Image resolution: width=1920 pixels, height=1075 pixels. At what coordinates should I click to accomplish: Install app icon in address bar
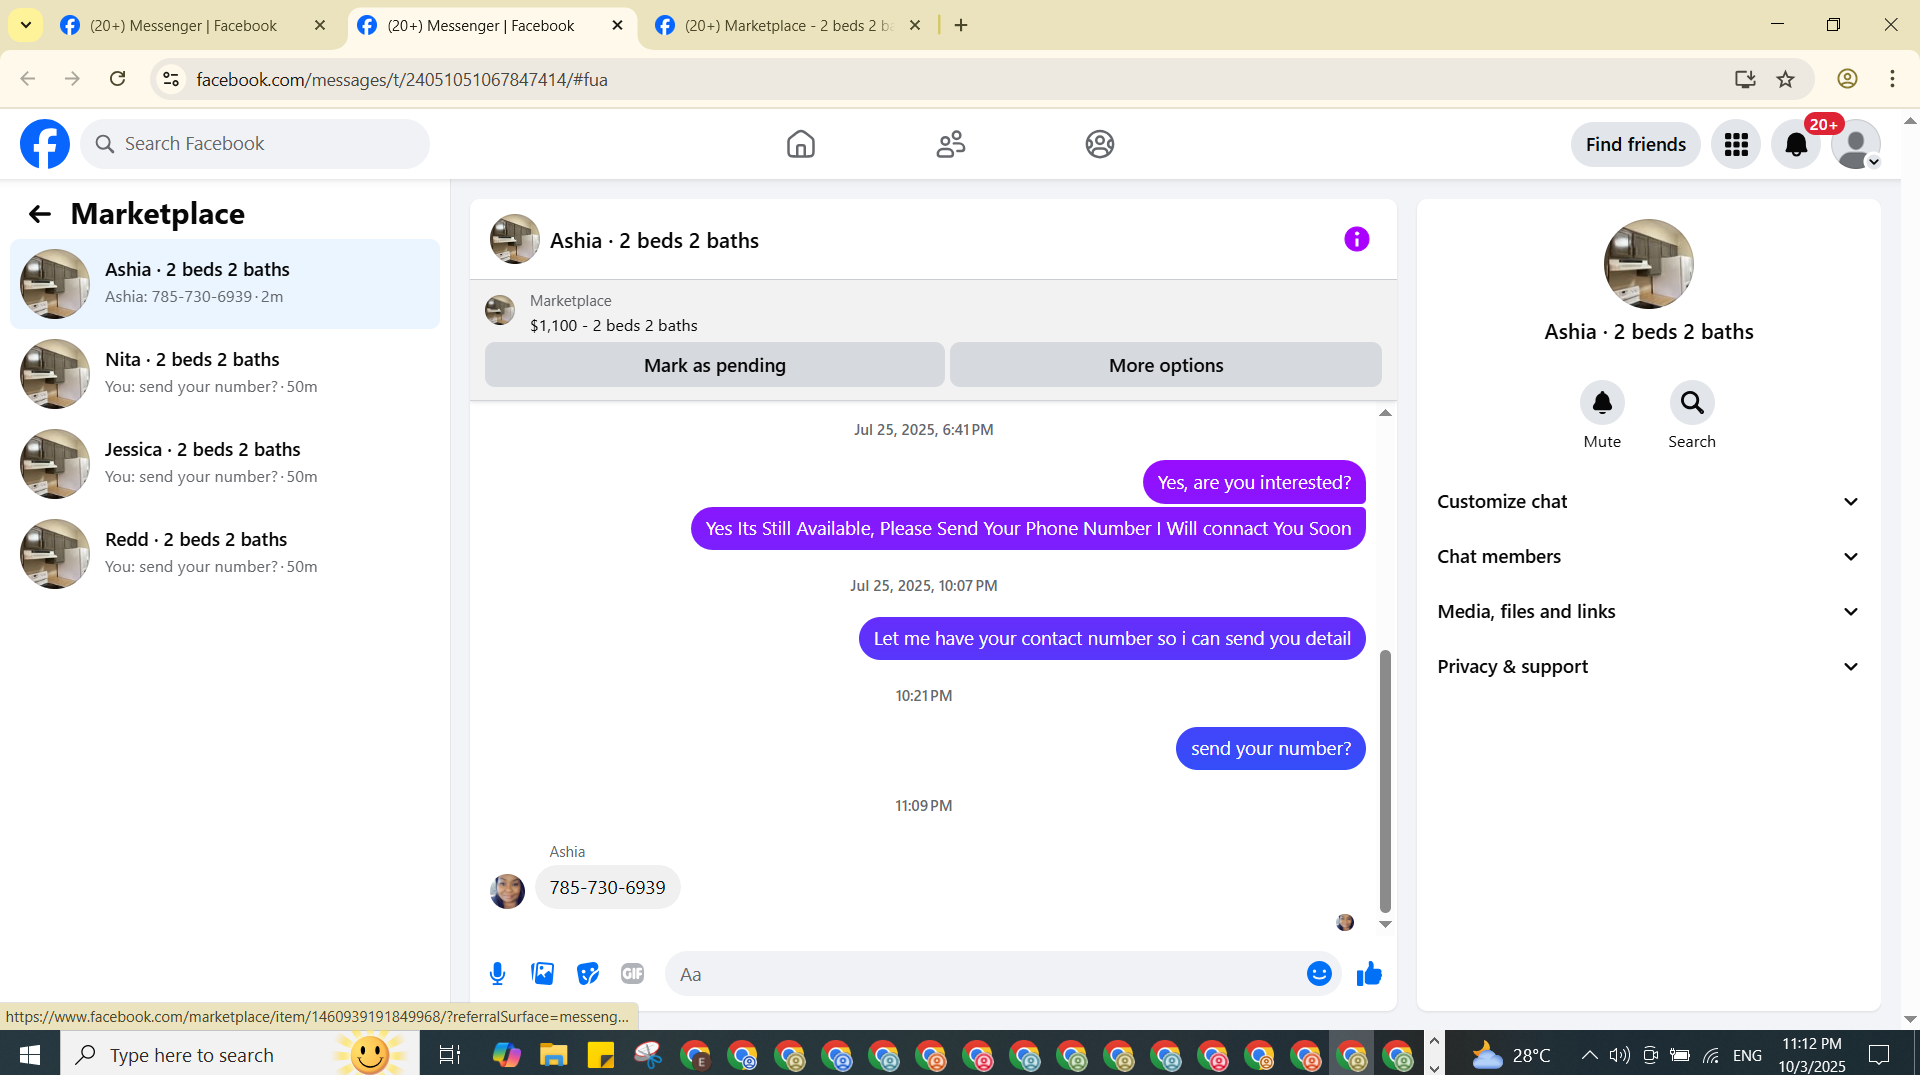click(x=1745, y=79)
